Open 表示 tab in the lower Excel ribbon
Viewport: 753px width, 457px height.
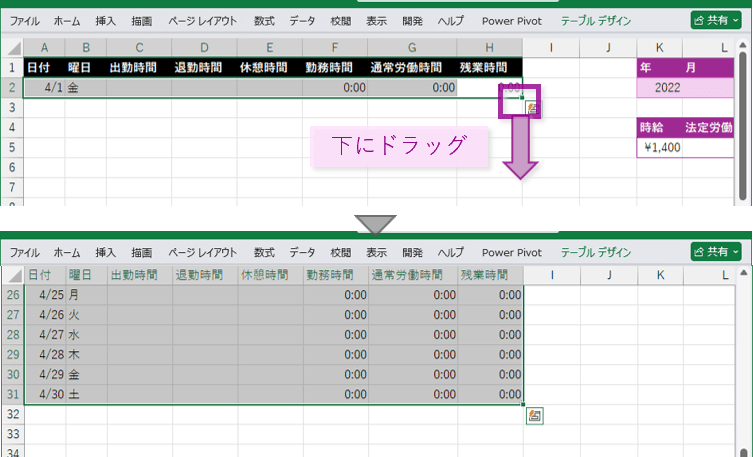coord(376,253)
